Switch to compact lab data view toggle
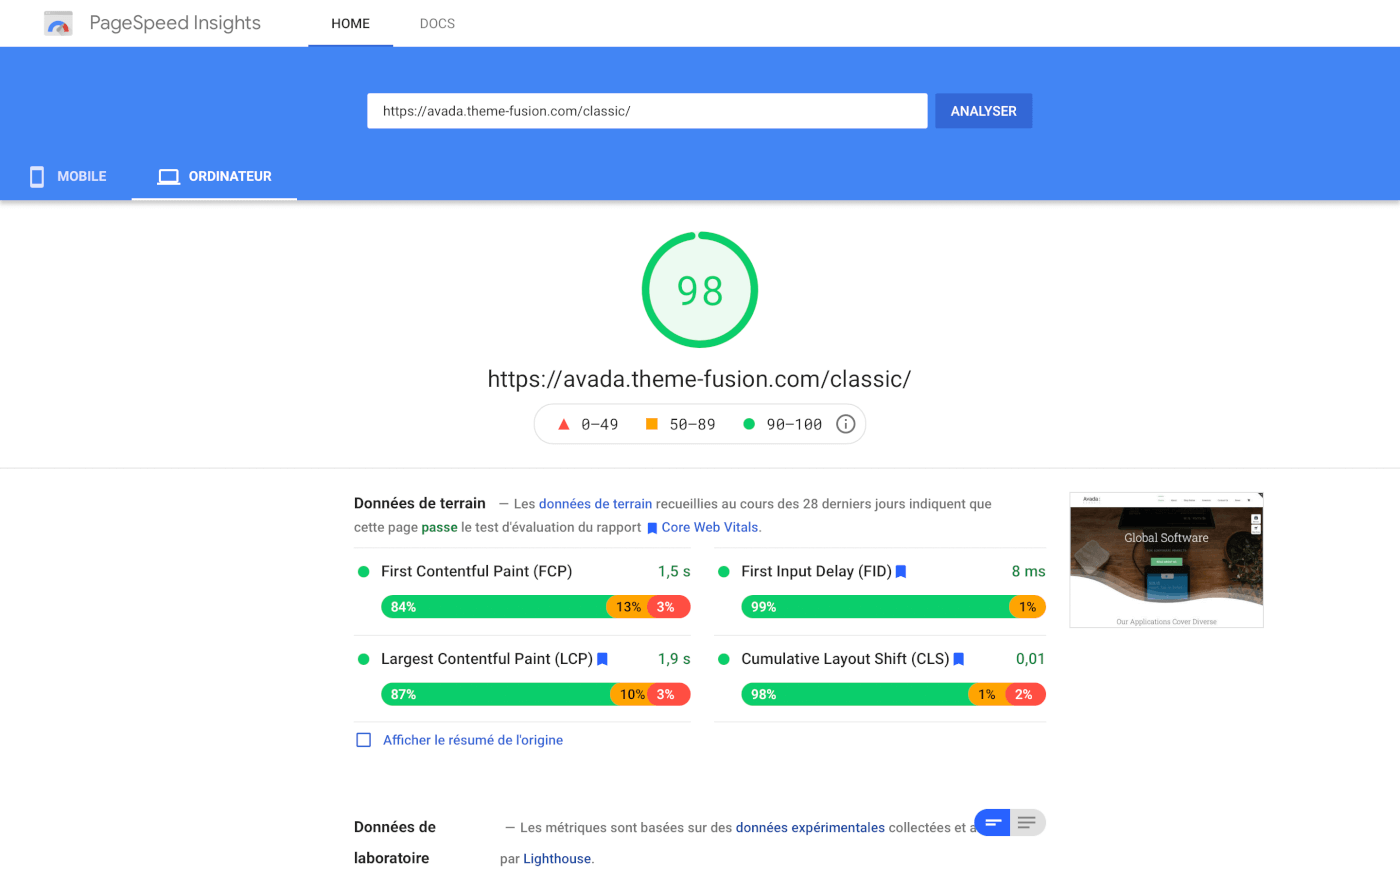 click(x=993, y=823)
